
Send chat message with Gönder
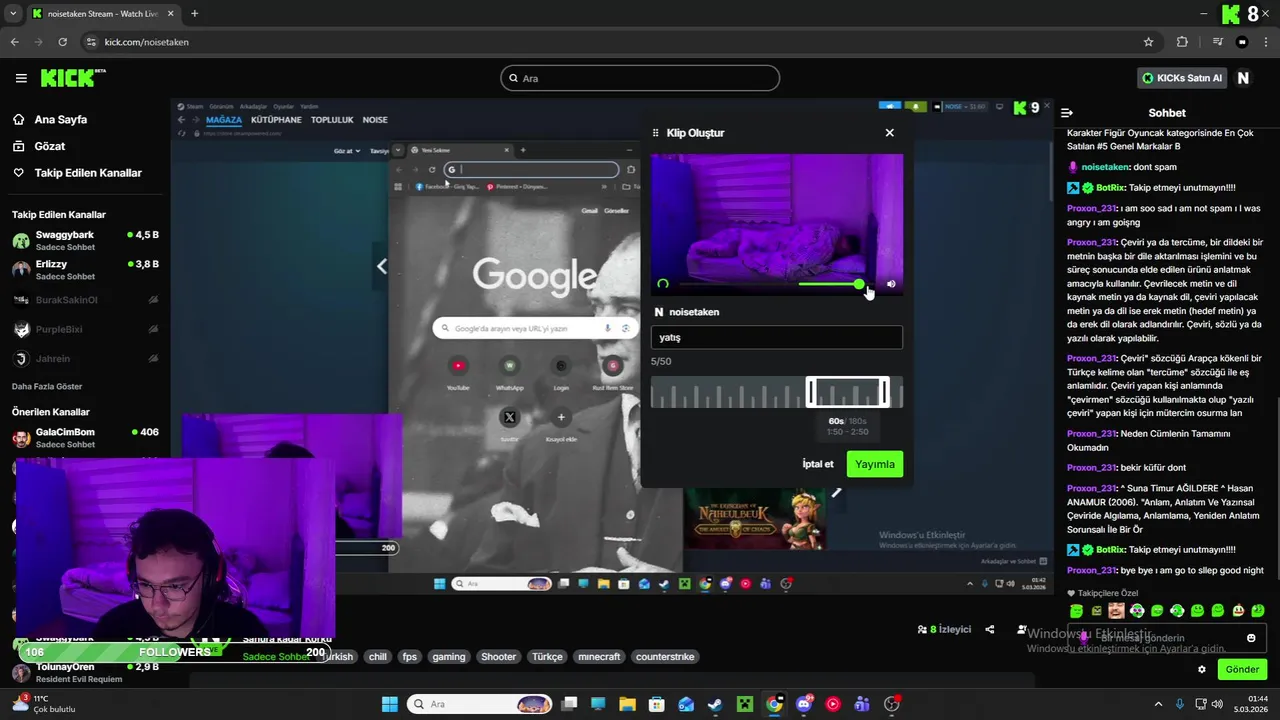(1242, 669)
